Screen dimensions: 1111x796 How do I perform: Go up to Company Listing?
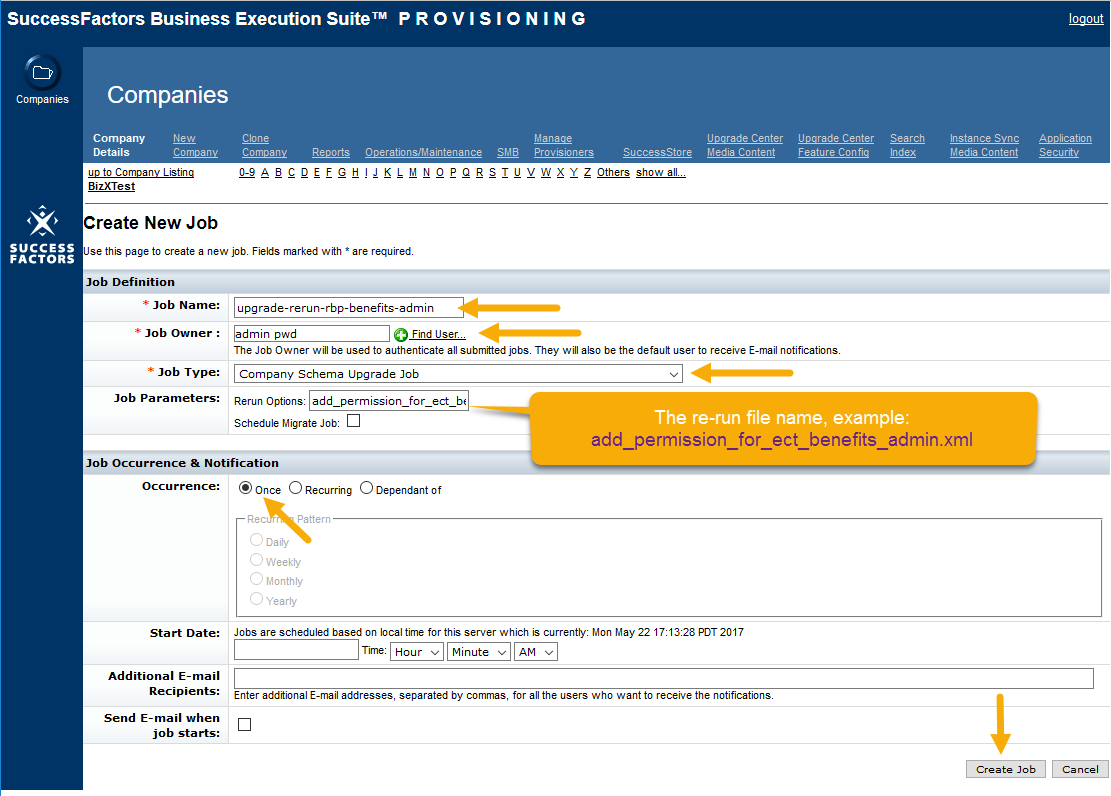coord(141,172)
